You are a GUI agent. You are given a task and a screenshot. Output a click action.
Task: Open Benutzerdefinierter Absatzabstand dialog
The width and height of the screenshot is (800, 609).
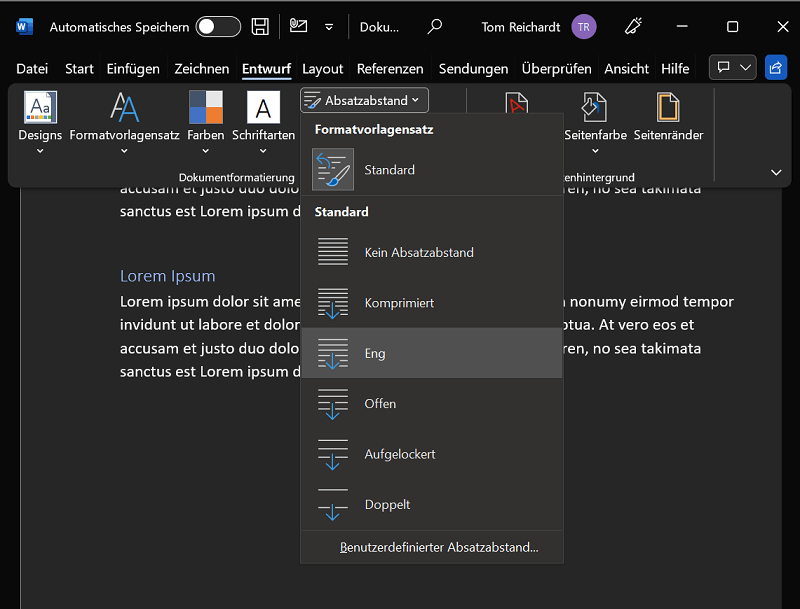pyautogui.click(x=432, y=547)
